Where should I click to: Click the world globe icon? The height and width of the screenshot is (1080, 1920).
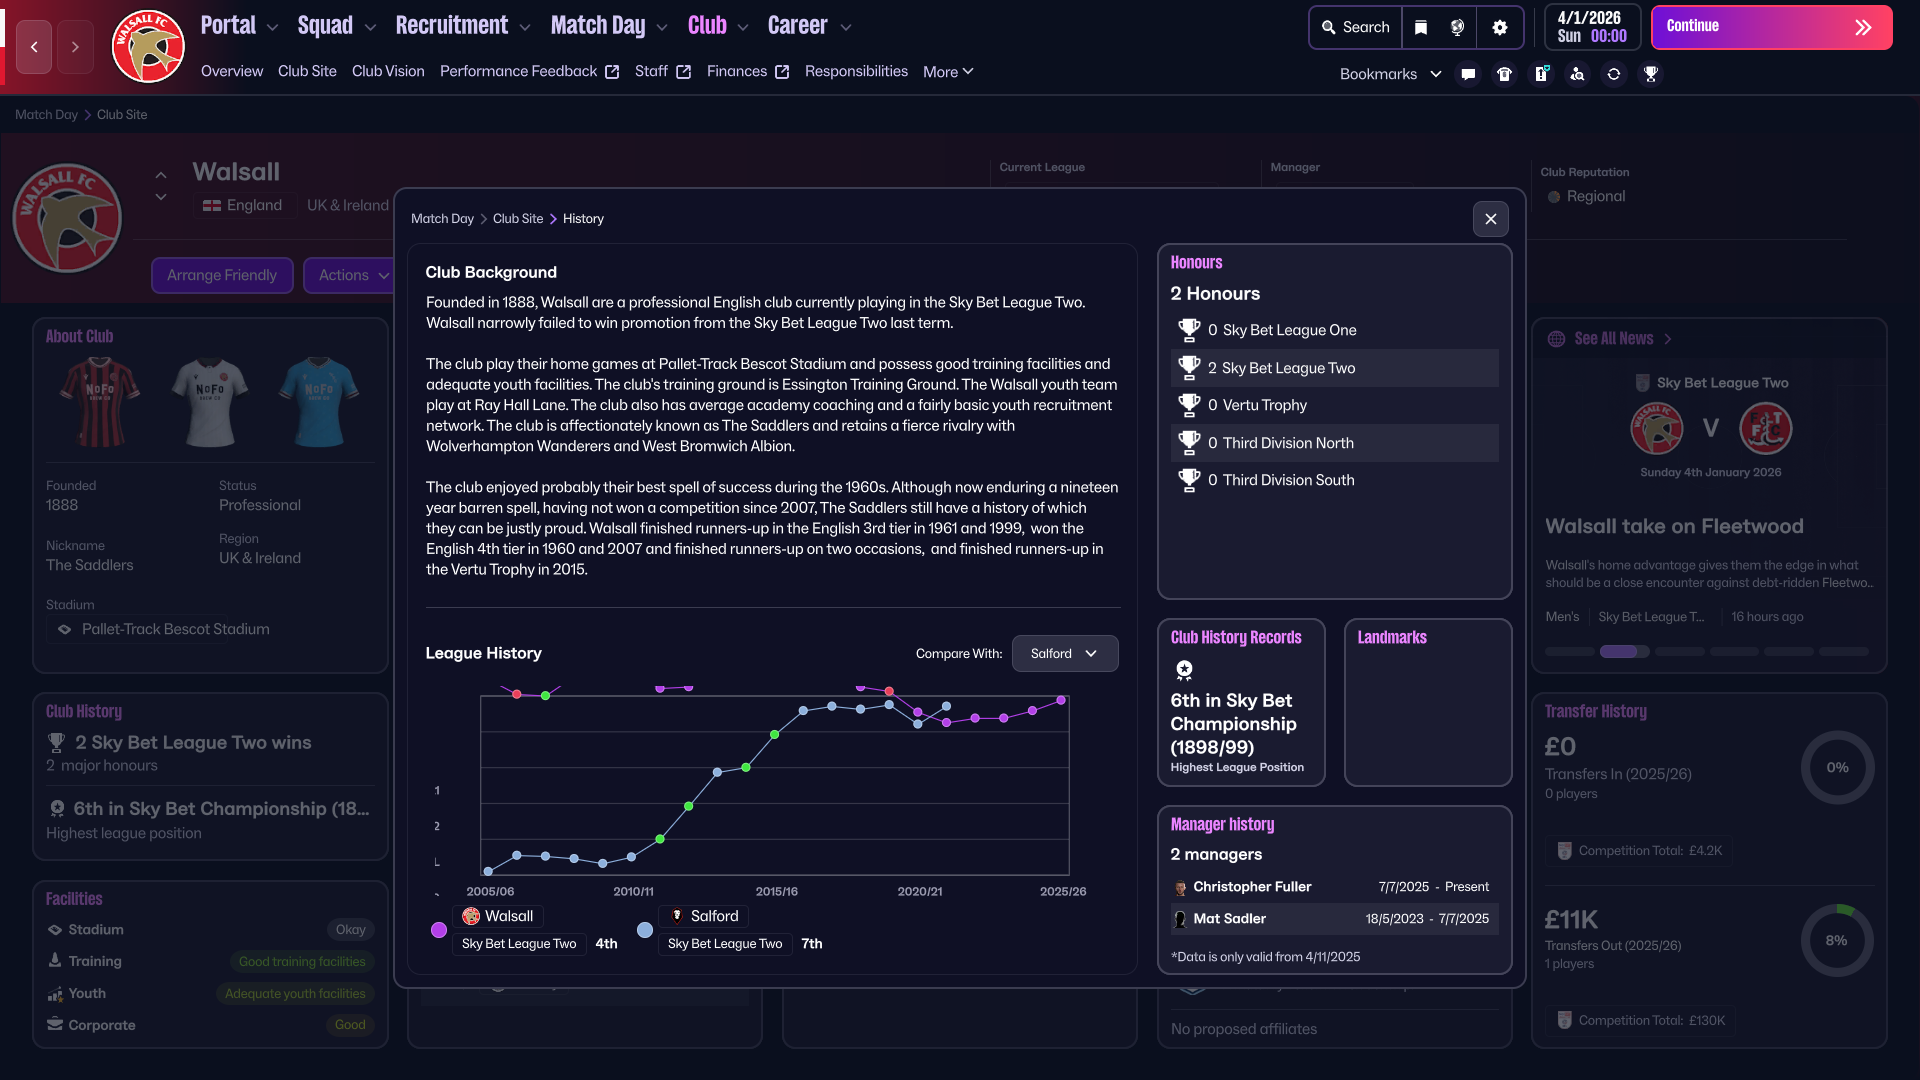coord(1458,28)
